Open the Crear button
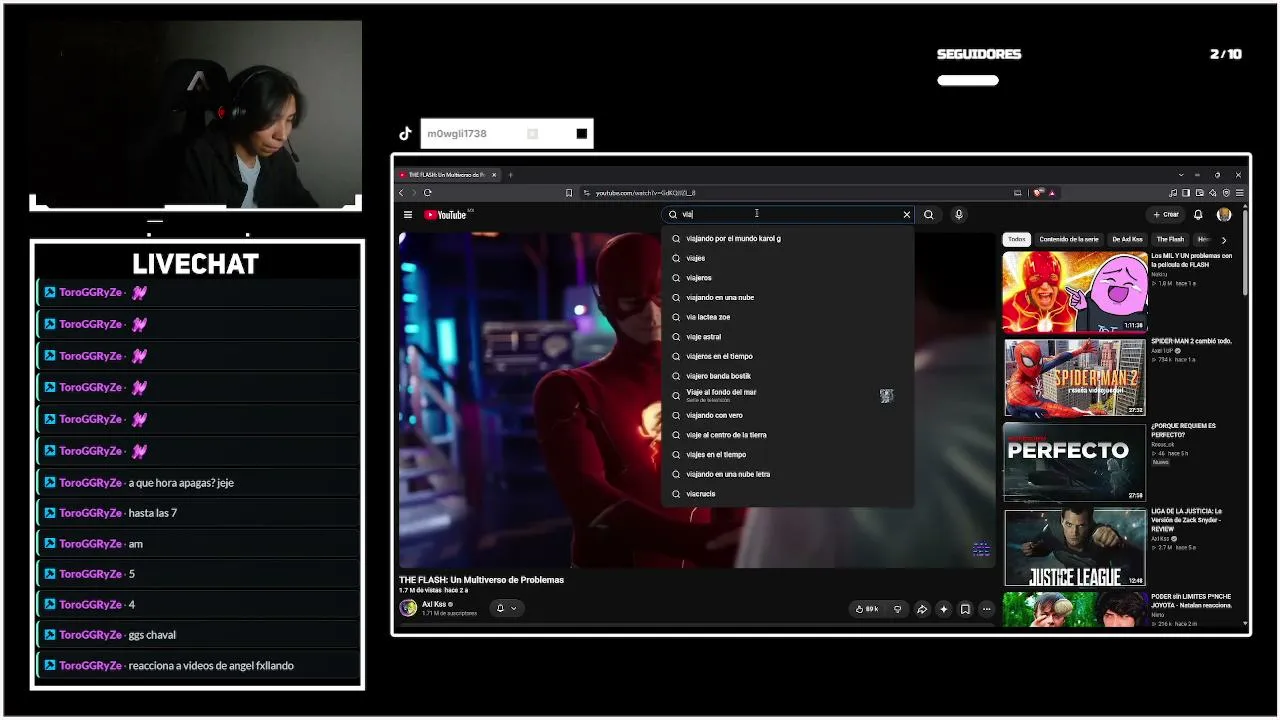This screenshot has height=720, width=1280. coord(1166,215)
